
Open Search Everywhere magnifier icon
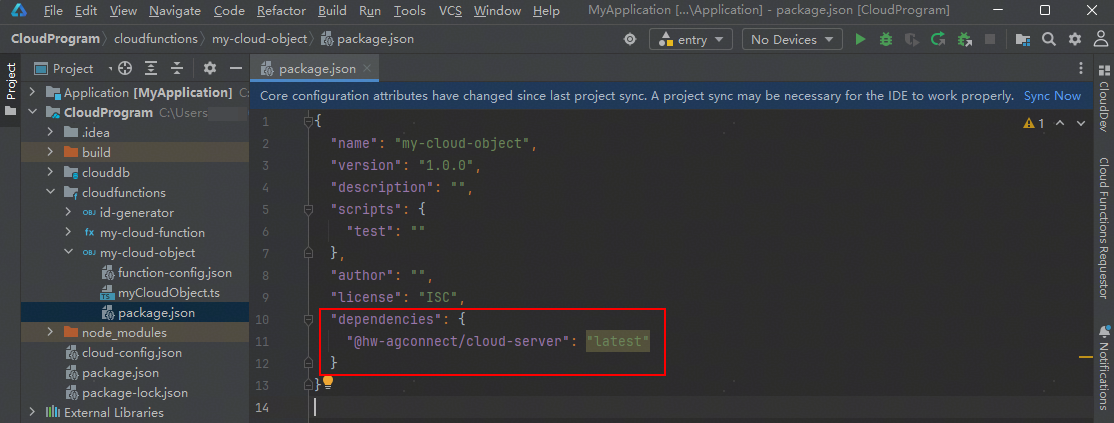tap(1048, 40)
